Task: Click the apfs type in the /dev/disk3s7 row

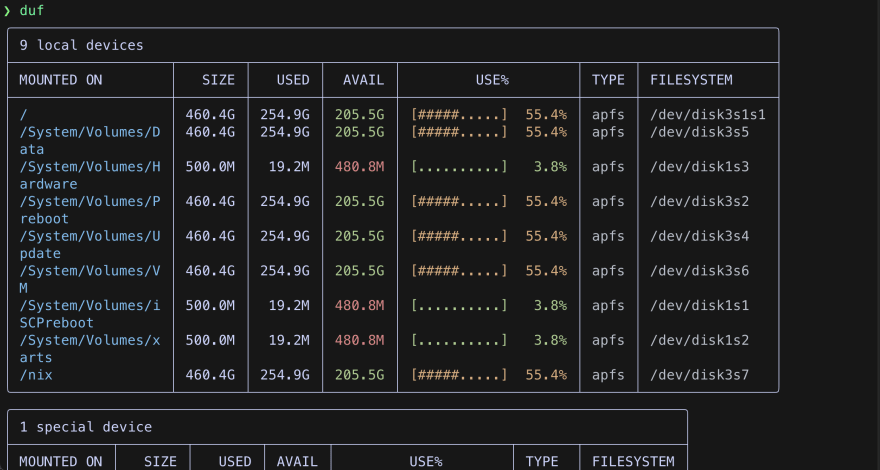Action: [x=608, y=375]
